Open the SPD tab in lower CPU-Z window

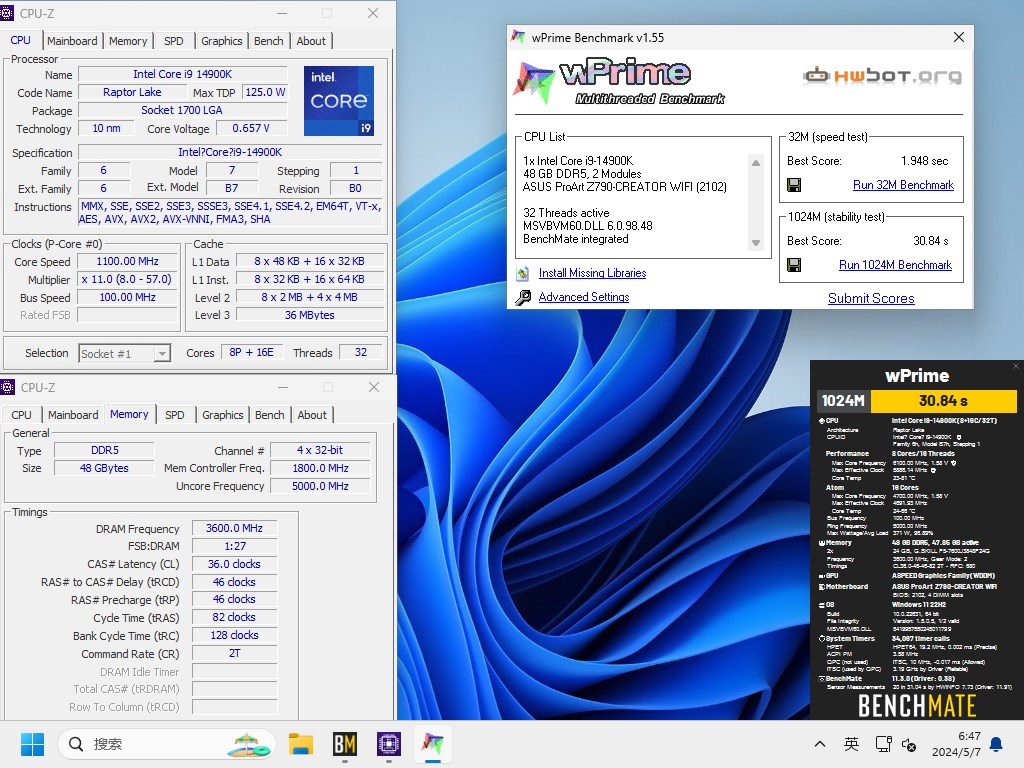coord(174,415)
